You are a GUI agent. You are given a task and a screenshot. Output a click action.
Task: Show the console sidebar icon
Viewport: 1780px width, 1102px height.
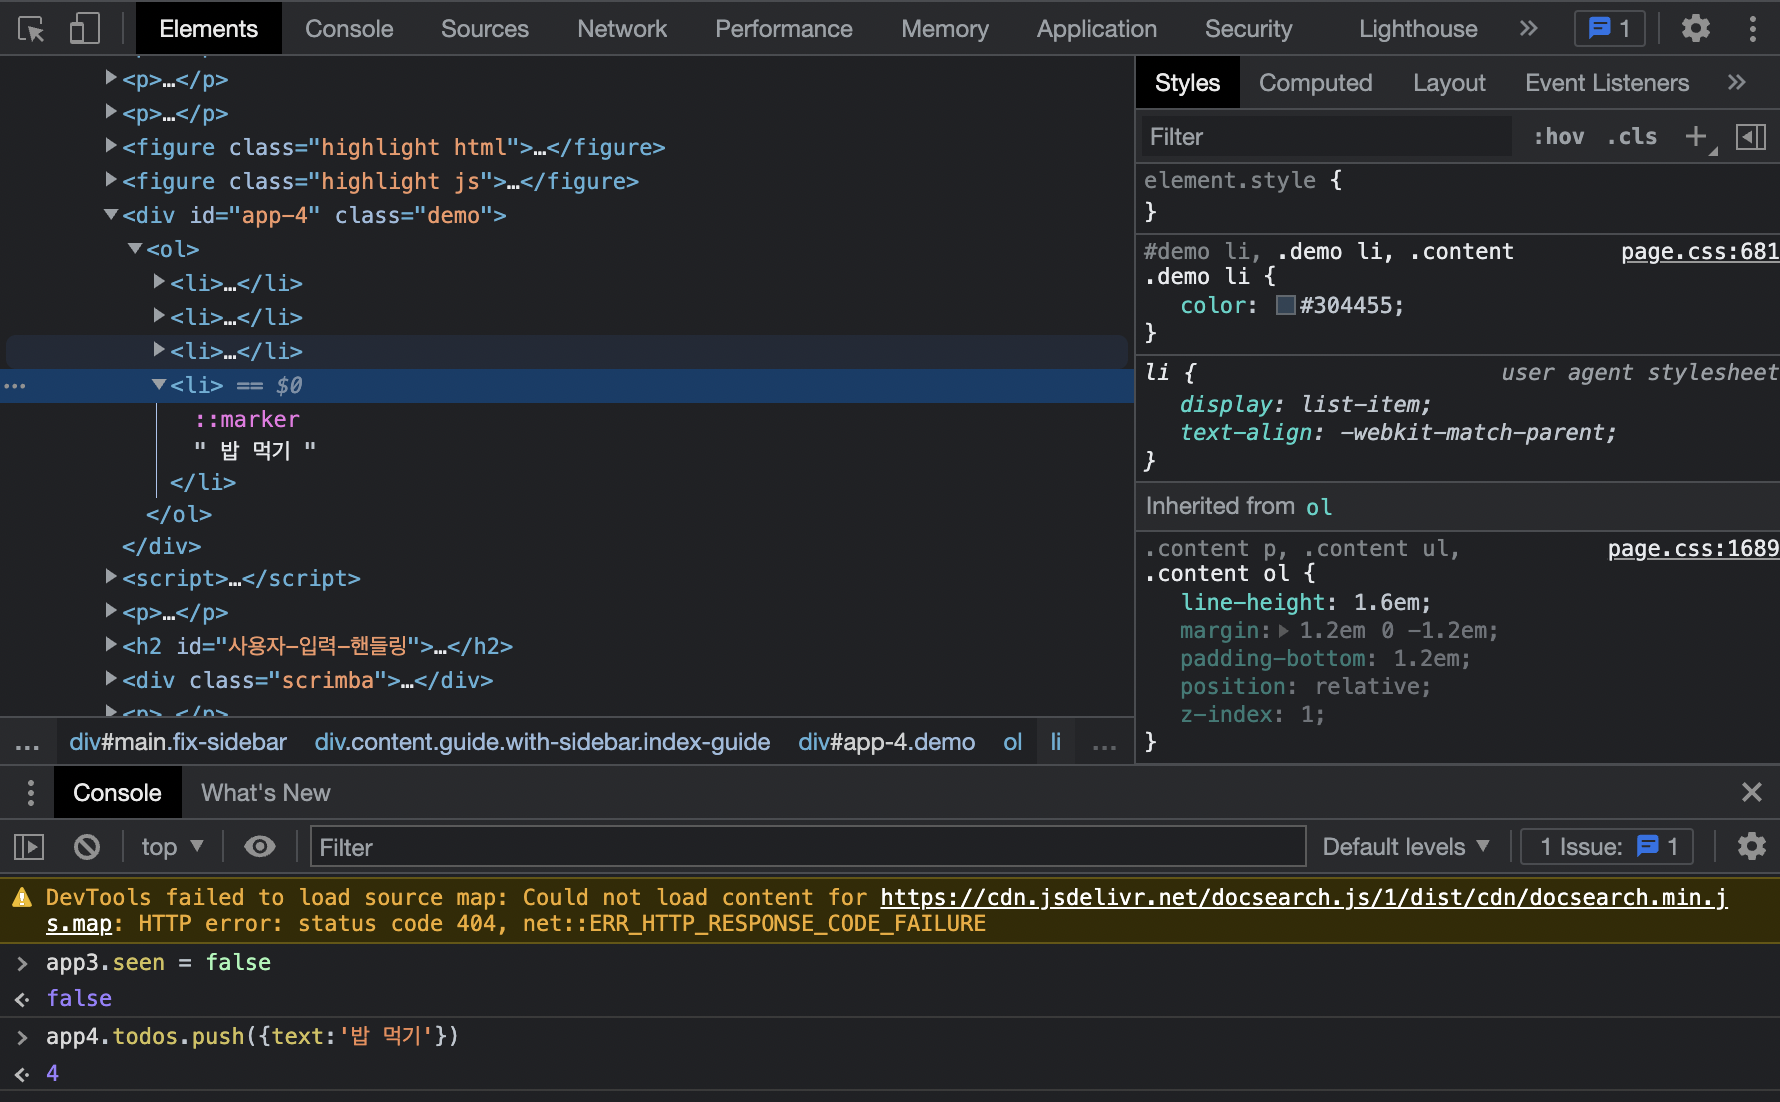coord(30,847)
